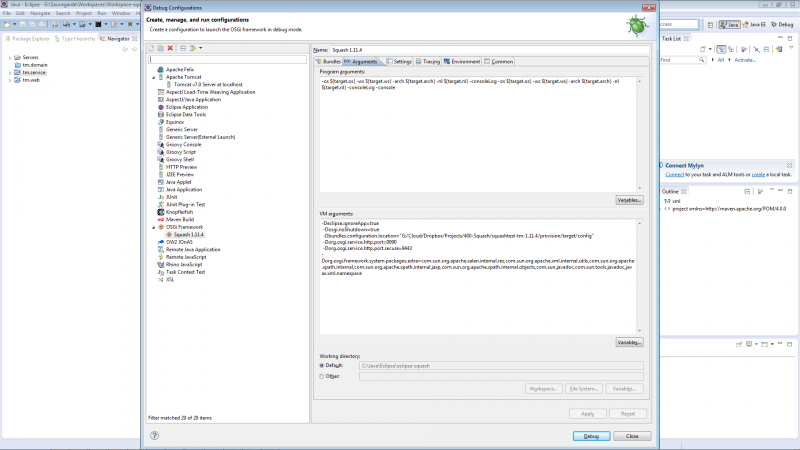Switch to the Bundles tab
Image resolution: width=800 pixels, height=450 pixels.
328,61
